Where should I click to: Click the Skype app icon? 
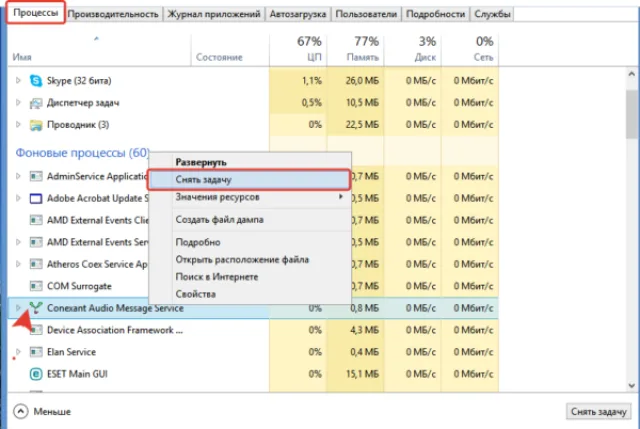click(36, 81)
